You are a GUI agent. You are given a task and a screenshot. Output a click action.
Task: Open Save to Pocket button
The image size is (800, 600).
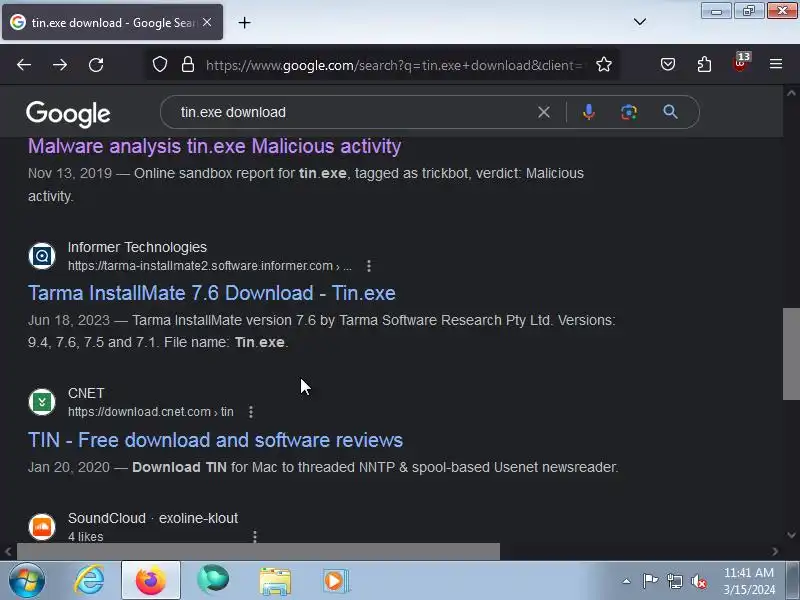[x=668, y=64]
